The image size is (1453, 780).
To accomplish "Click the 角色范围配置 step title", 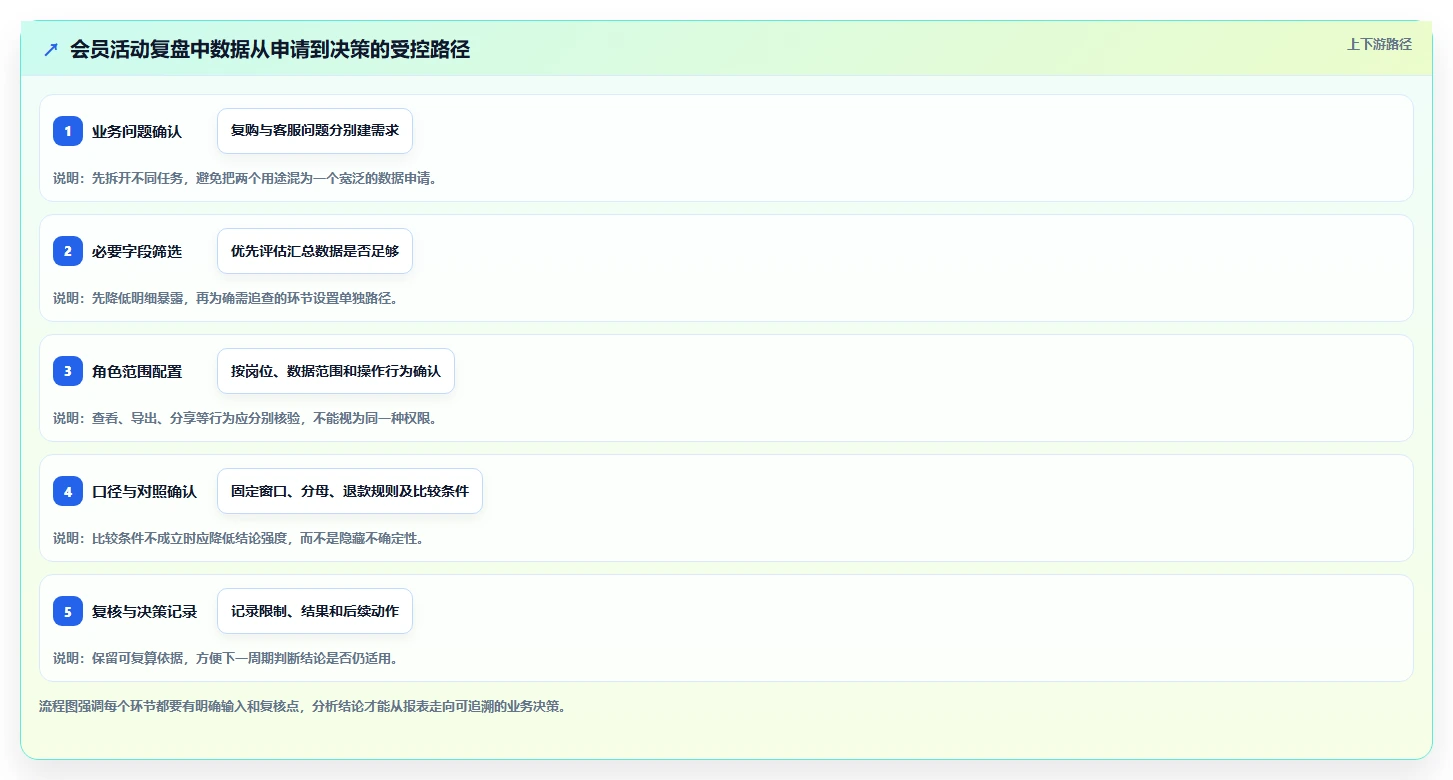I will coord(137,371).
